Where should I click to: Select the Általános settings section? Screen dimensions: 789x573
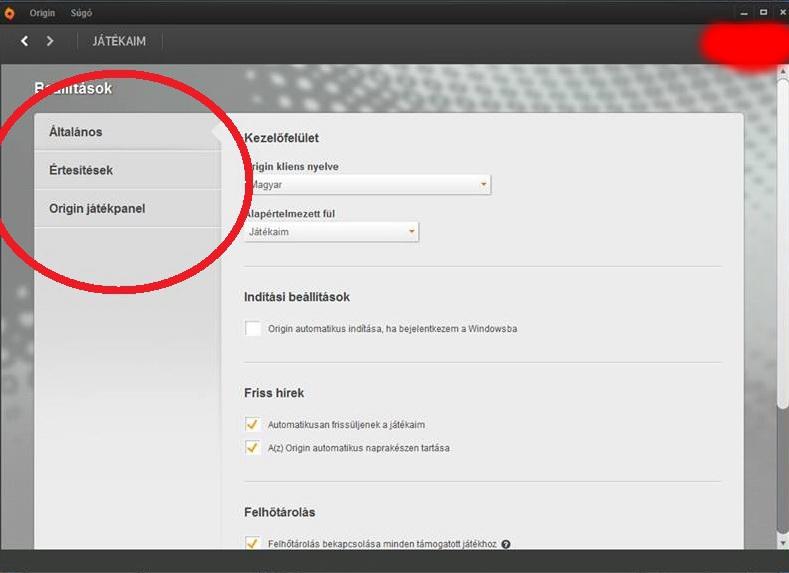[x=76, y=132]
